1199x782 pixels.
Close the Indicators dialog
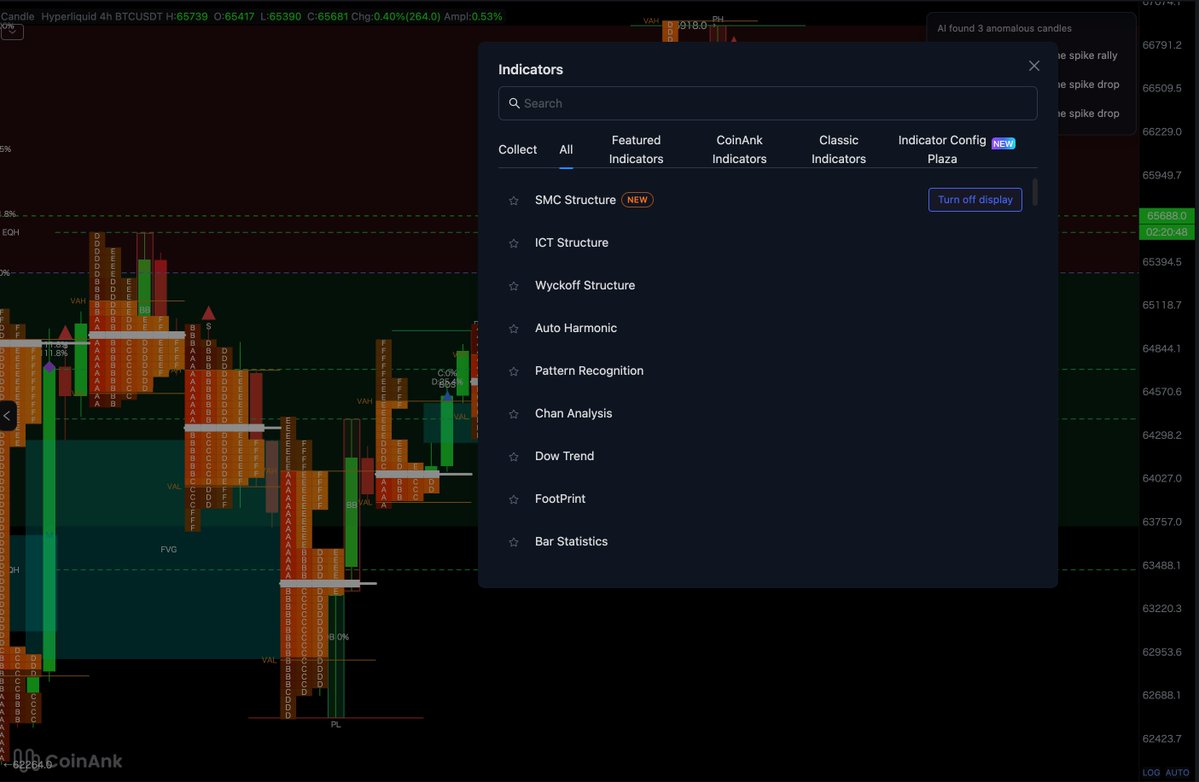point(1034,66)
